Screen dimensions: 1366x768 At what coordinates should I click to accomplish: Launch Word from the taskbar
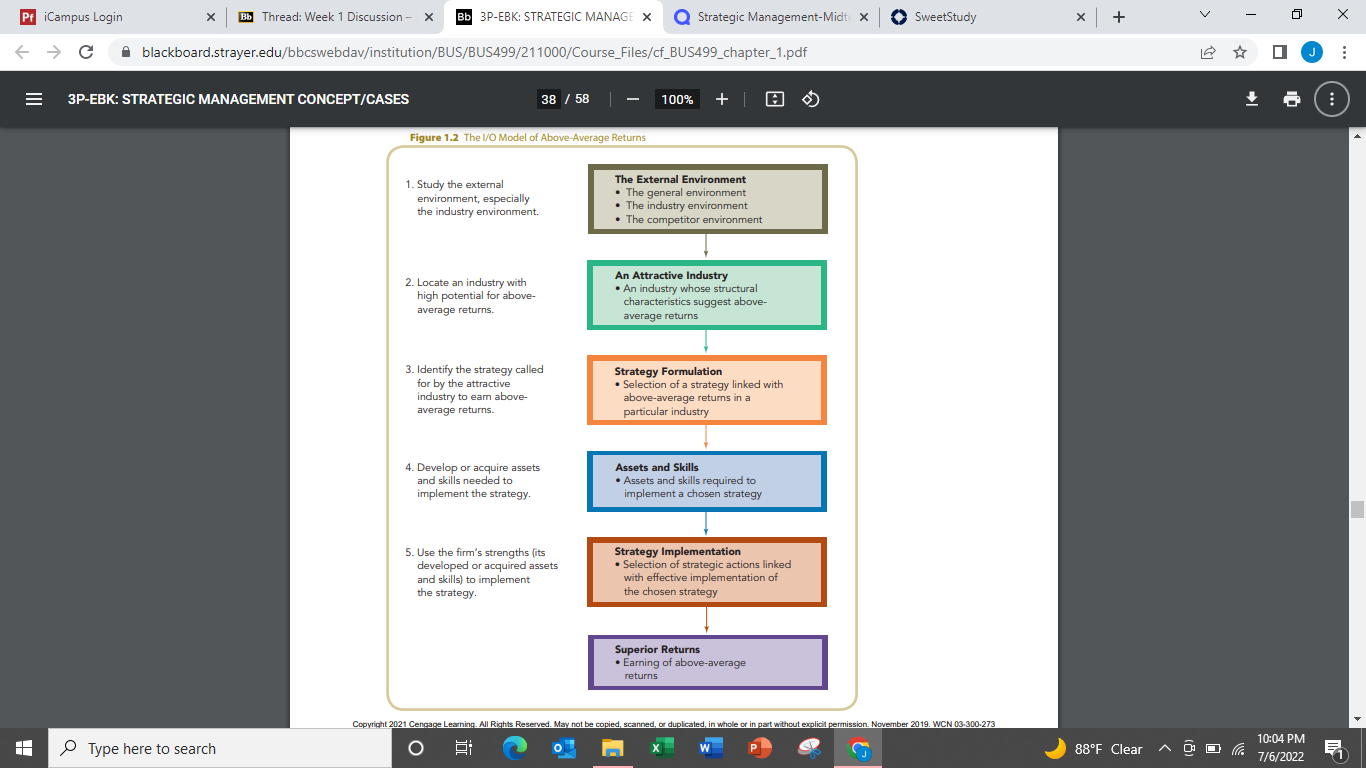pos(709,748)
